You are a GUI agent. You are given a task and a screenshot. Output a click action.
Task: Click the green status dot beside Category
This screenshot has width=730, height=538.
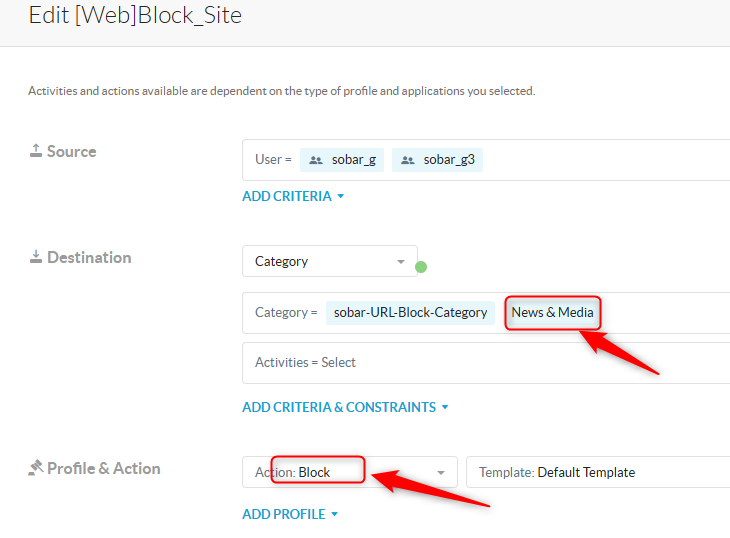coord(421,267)
